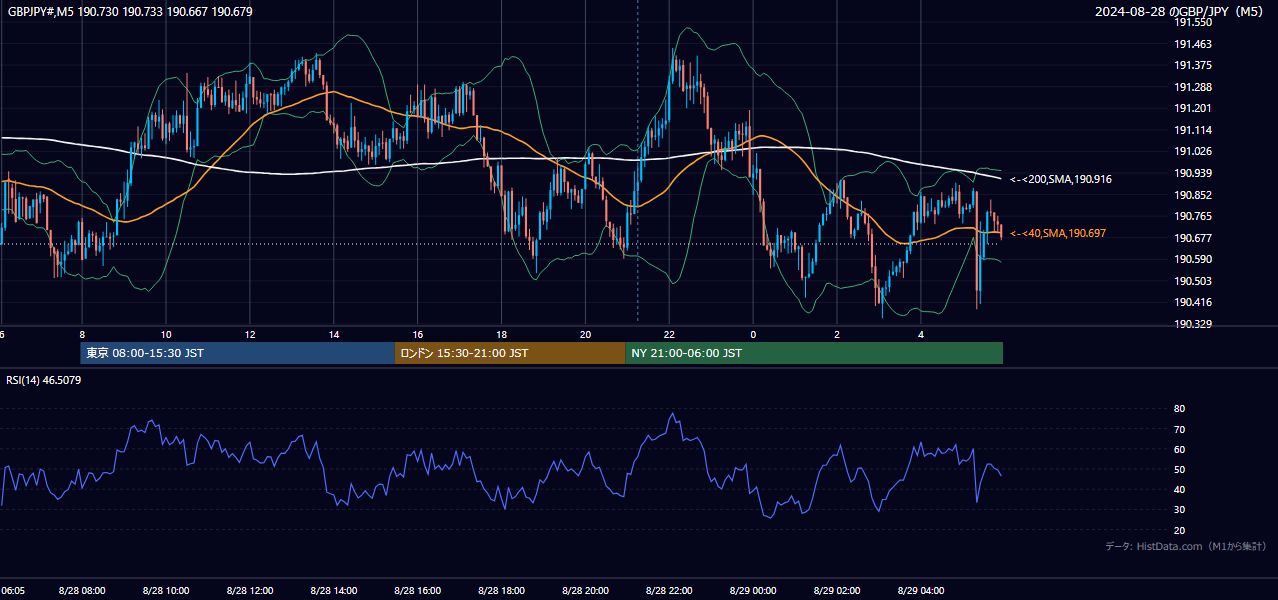Click the 8/29 00:00 time label
Viewport: 1278px width, 600px height.
click(x=754, y=591)
